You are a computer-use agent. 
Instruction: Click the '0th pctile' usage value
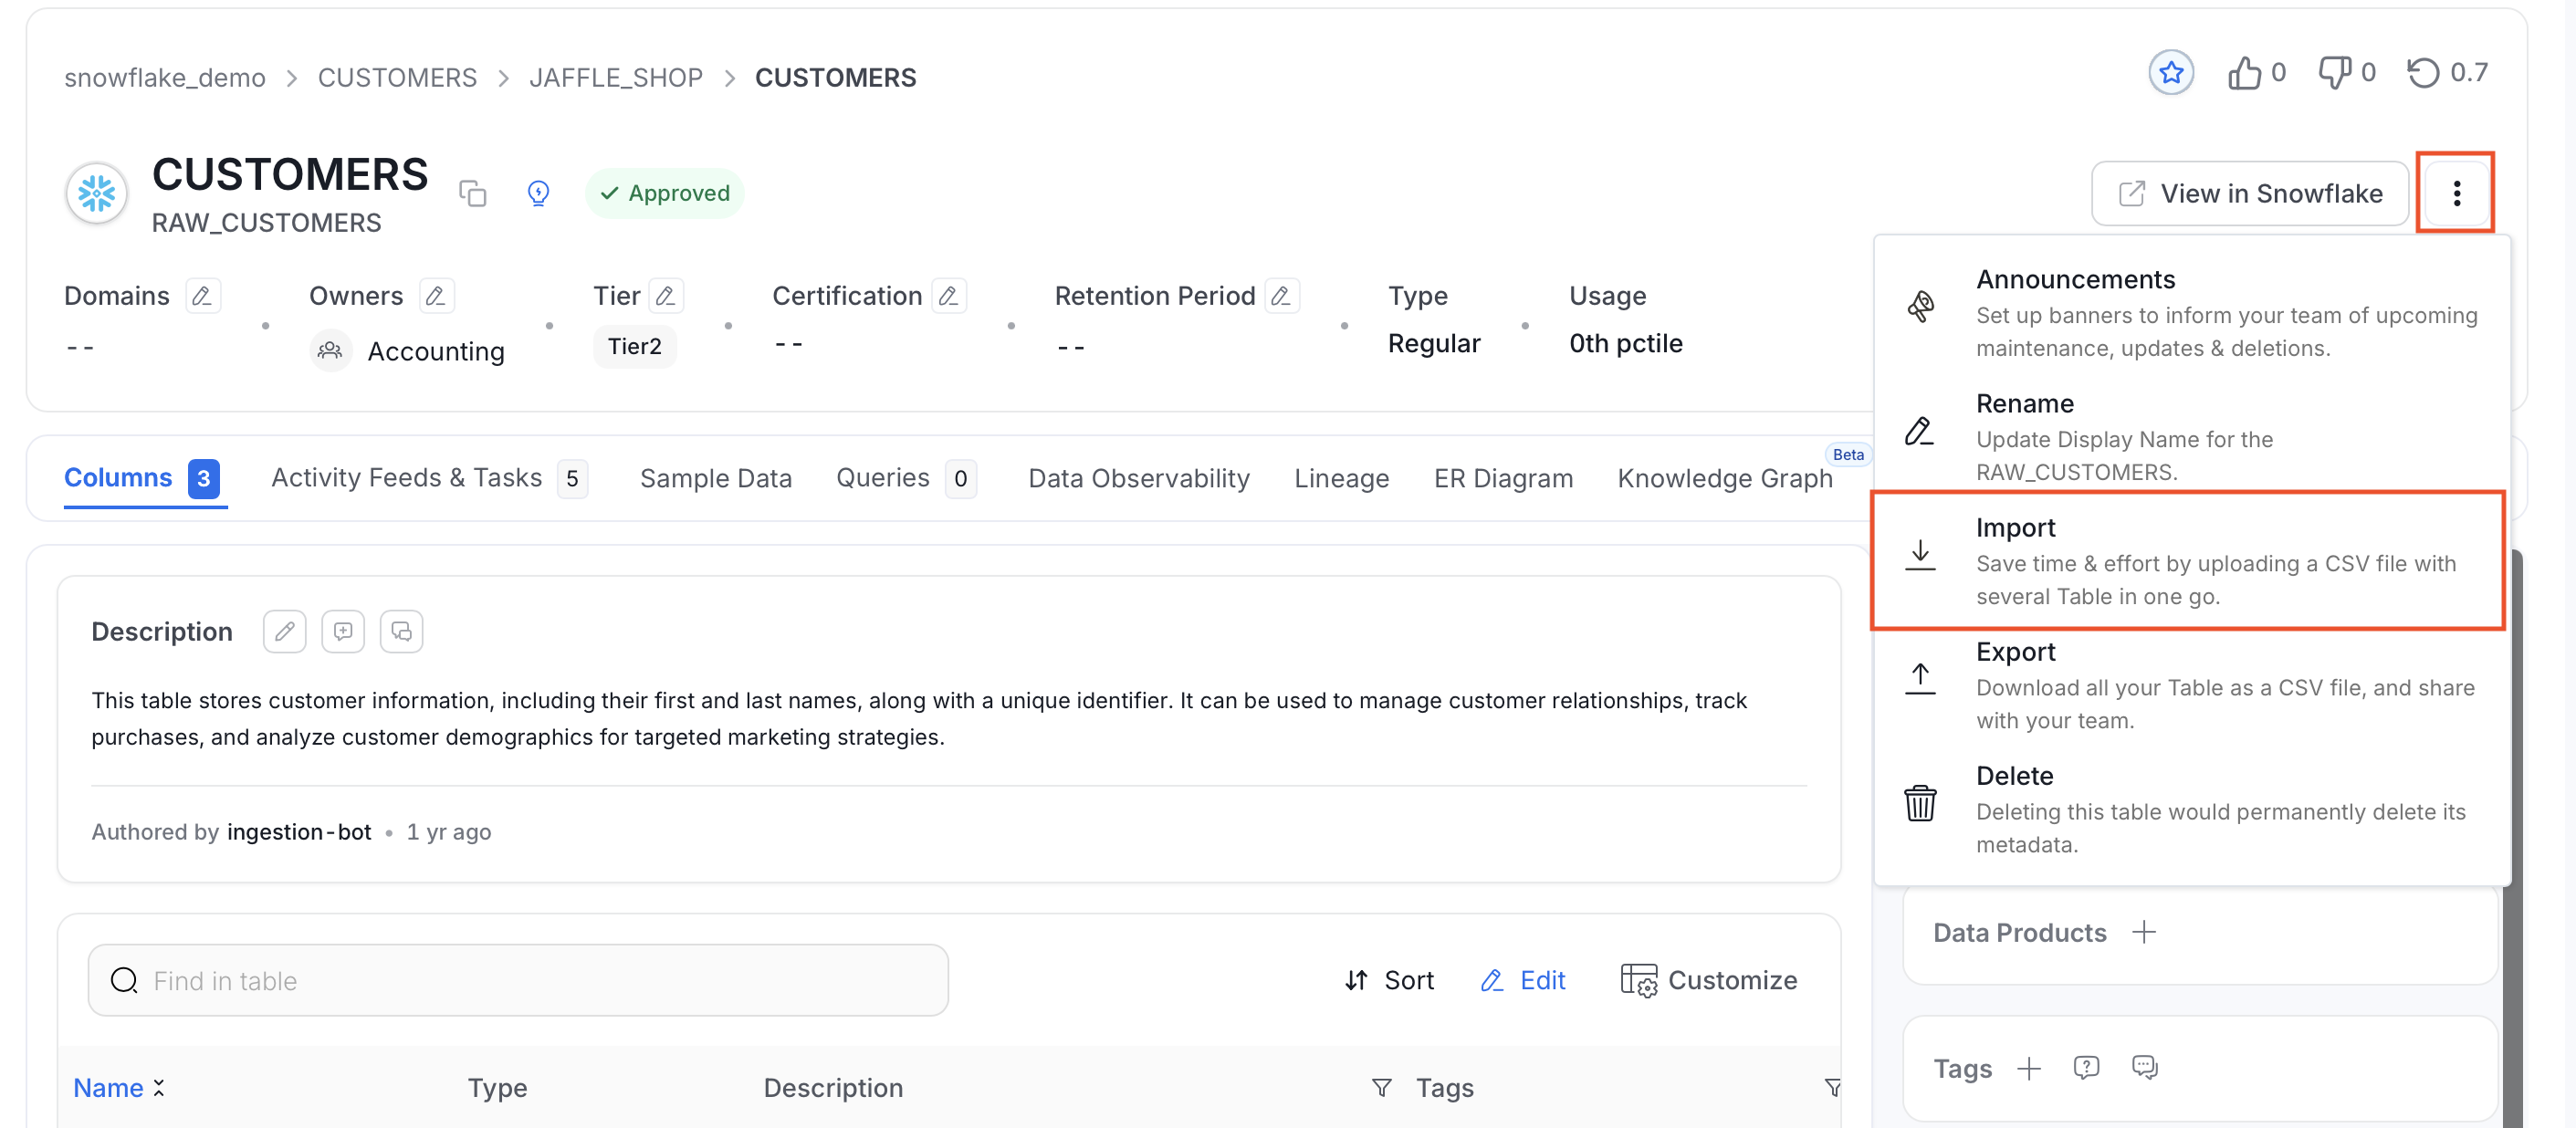click(x=1626, y=343)
